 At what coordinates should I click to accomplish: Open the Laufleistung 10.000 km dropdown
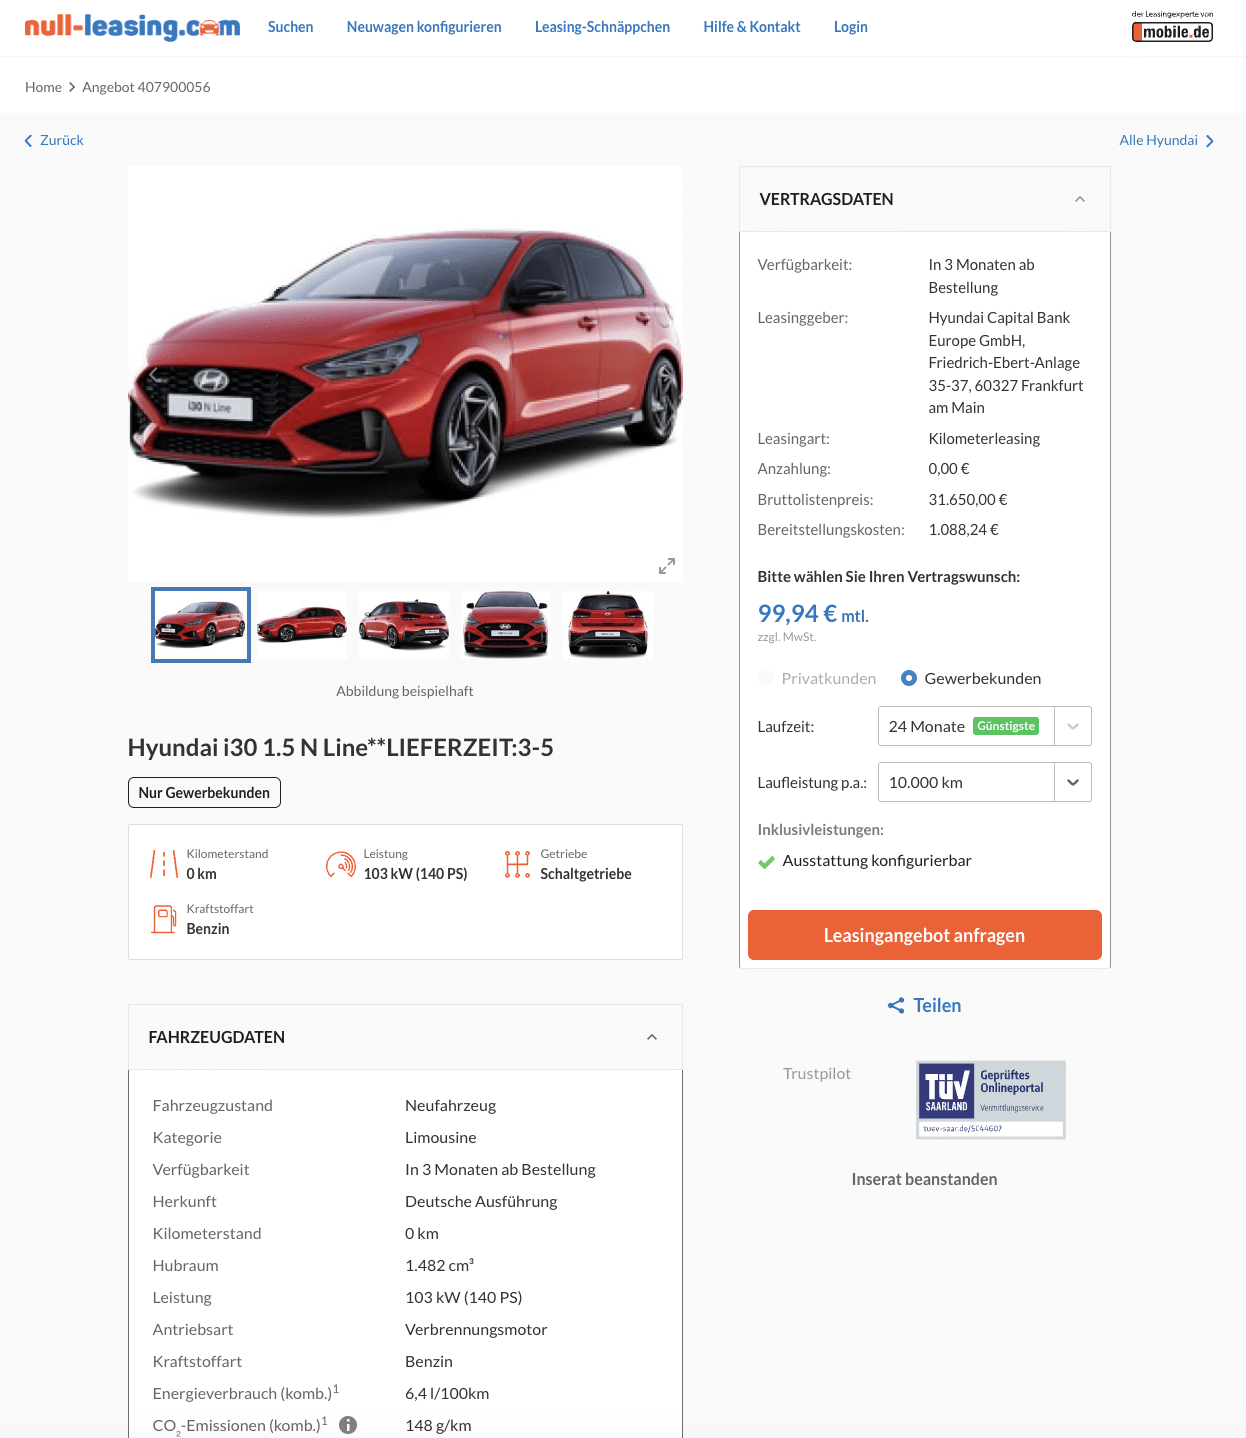point(984,782)
